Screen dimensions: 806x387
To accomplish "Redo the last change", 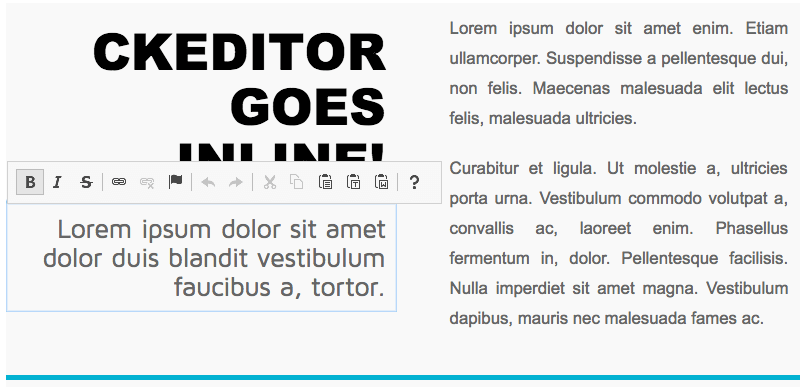I will pos(235,182).
